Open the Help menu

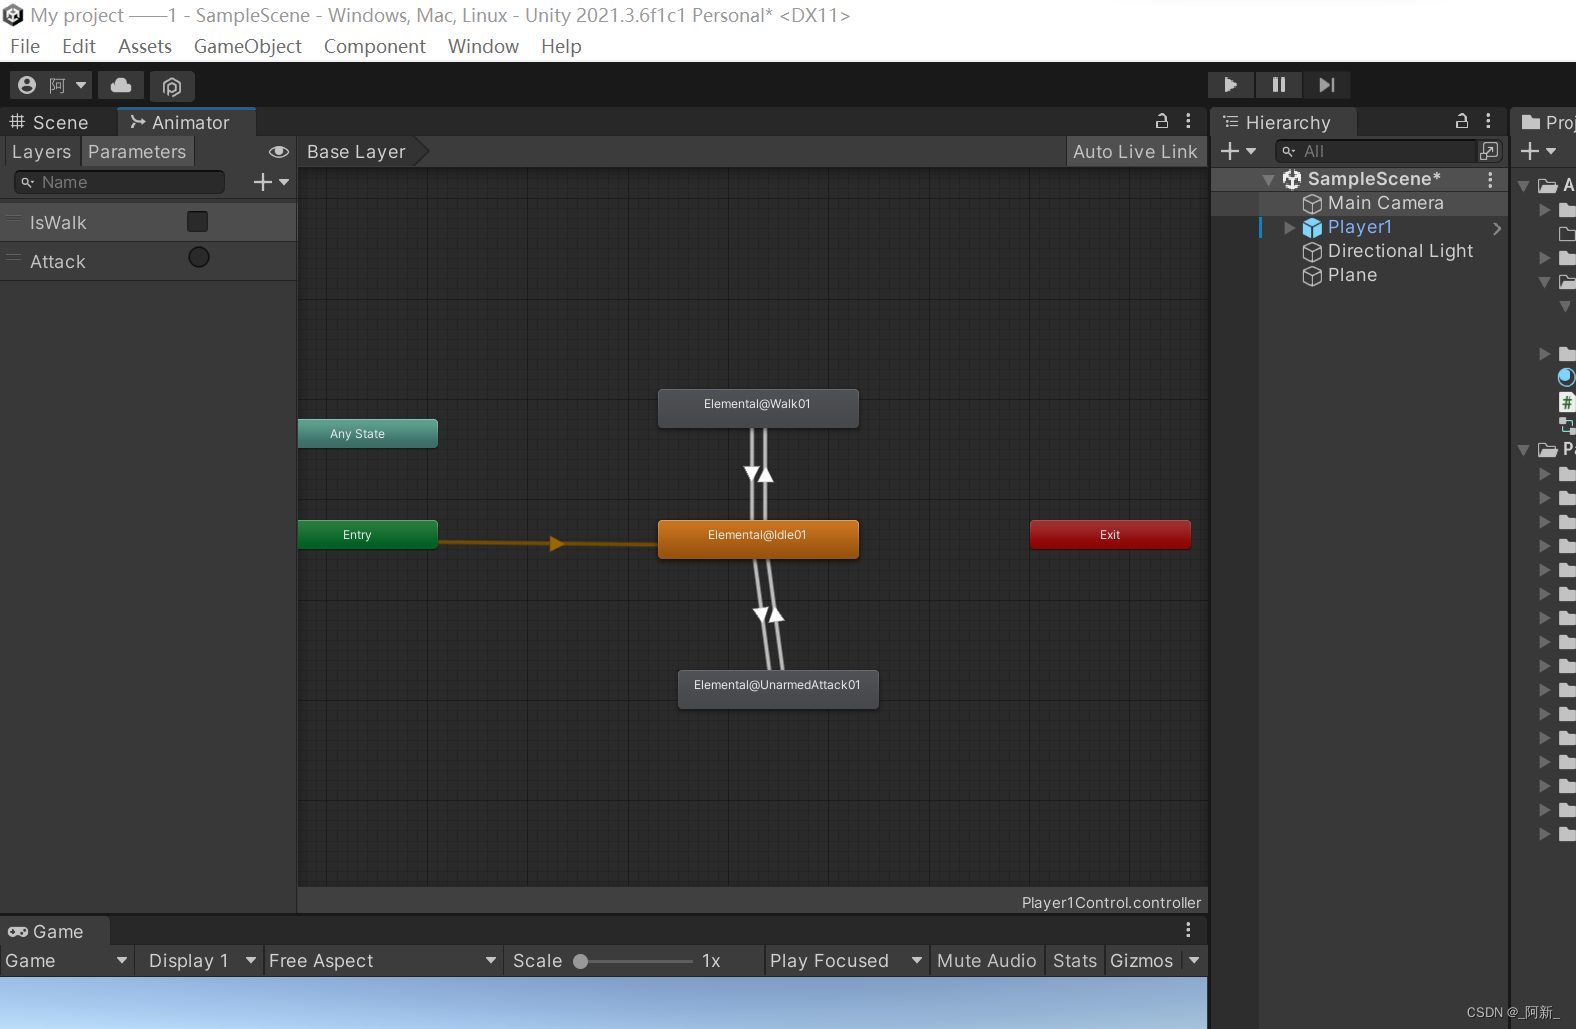point(561,46)
